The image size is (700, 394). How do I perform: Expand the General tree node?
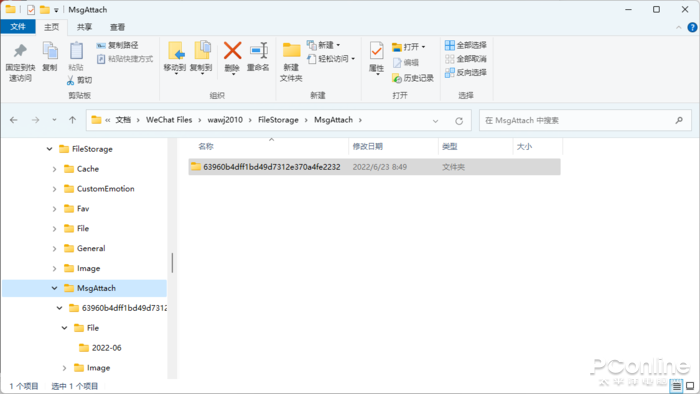tap(54, 249)
